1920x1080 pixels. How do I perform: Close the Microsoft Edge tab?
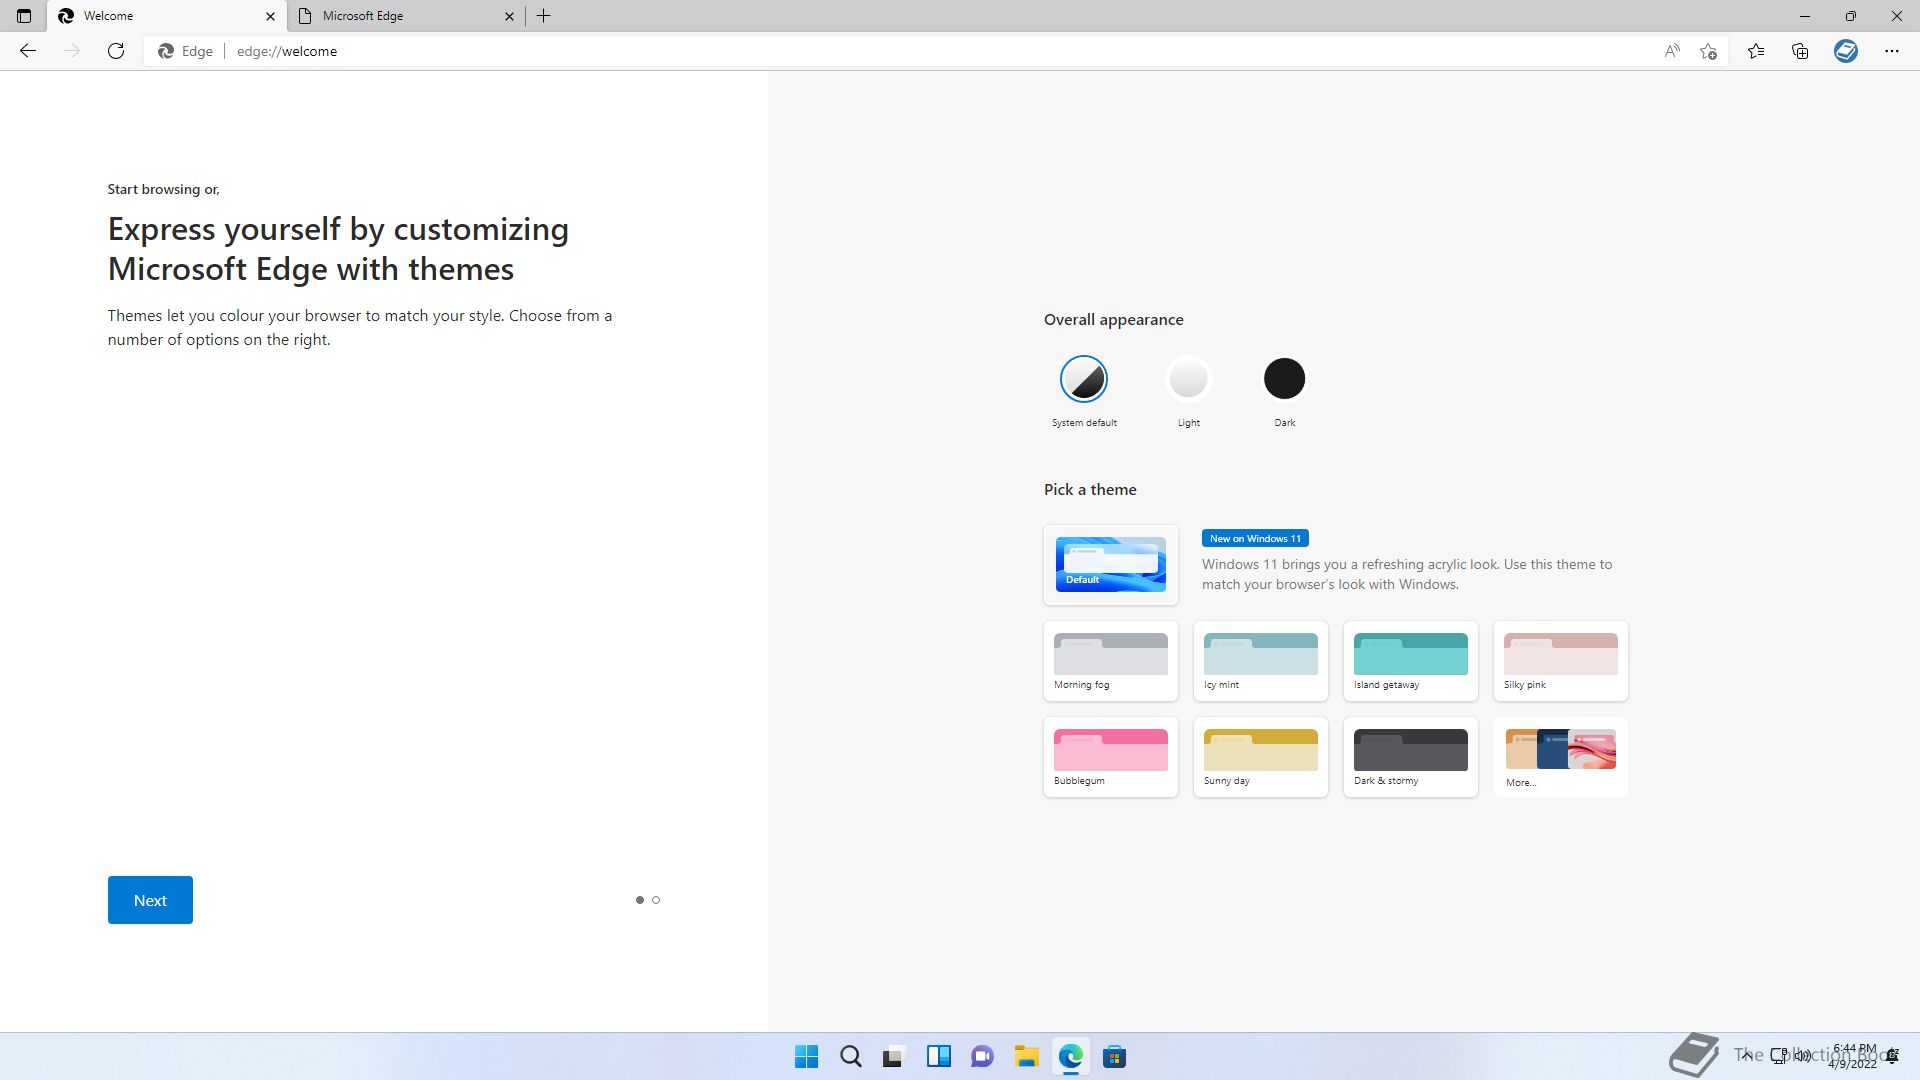coord(509,16)
